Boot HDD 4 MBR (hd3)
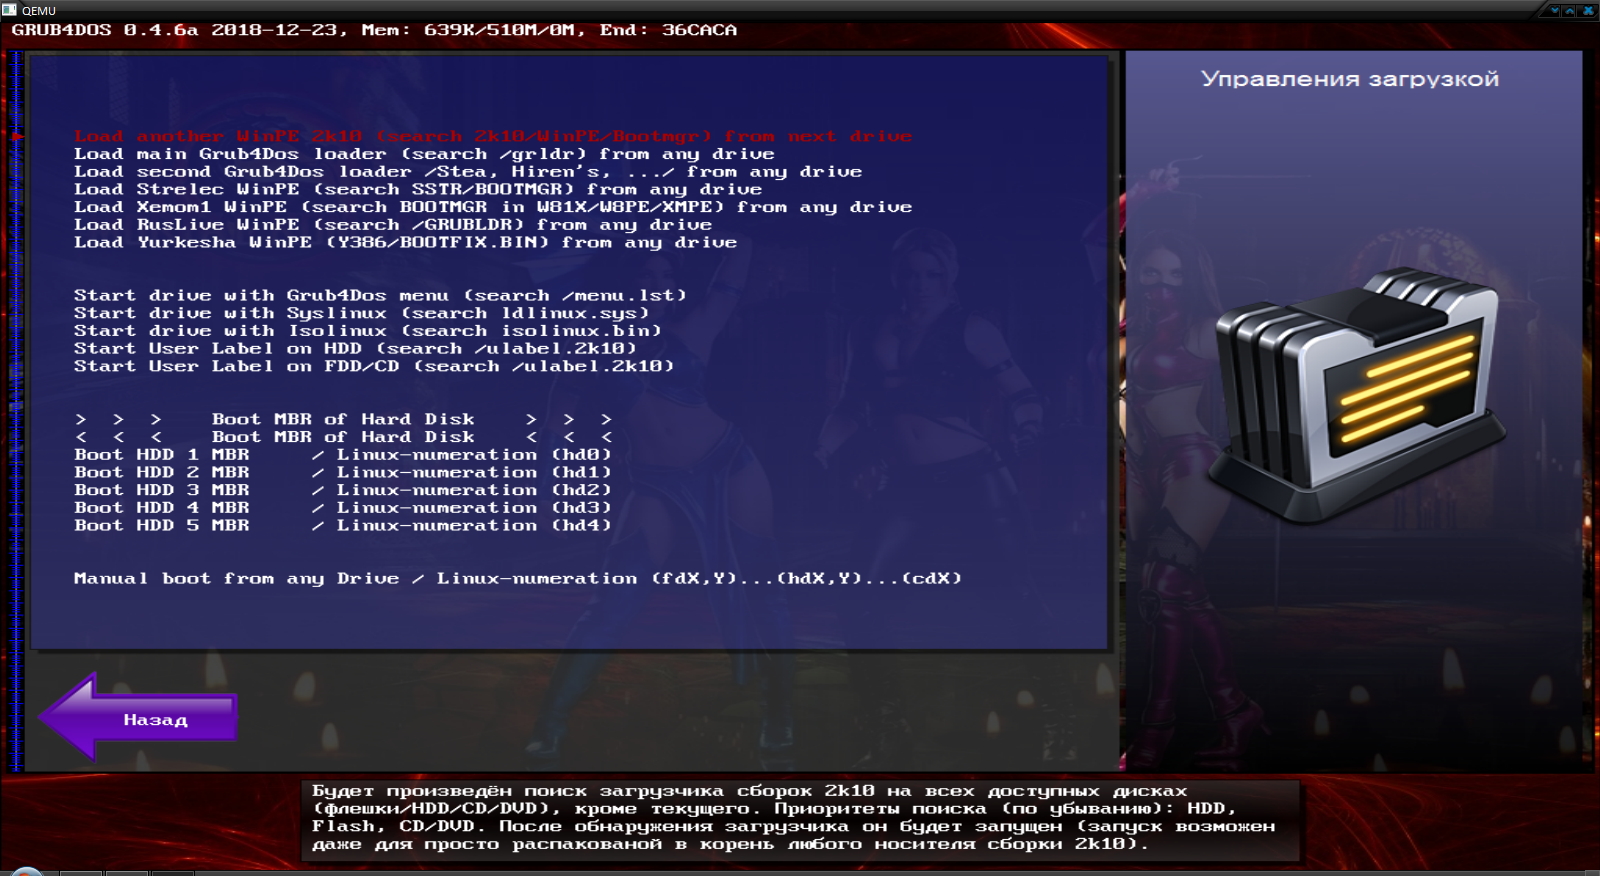Screen dimensions: 1600x876 (343, 508)
